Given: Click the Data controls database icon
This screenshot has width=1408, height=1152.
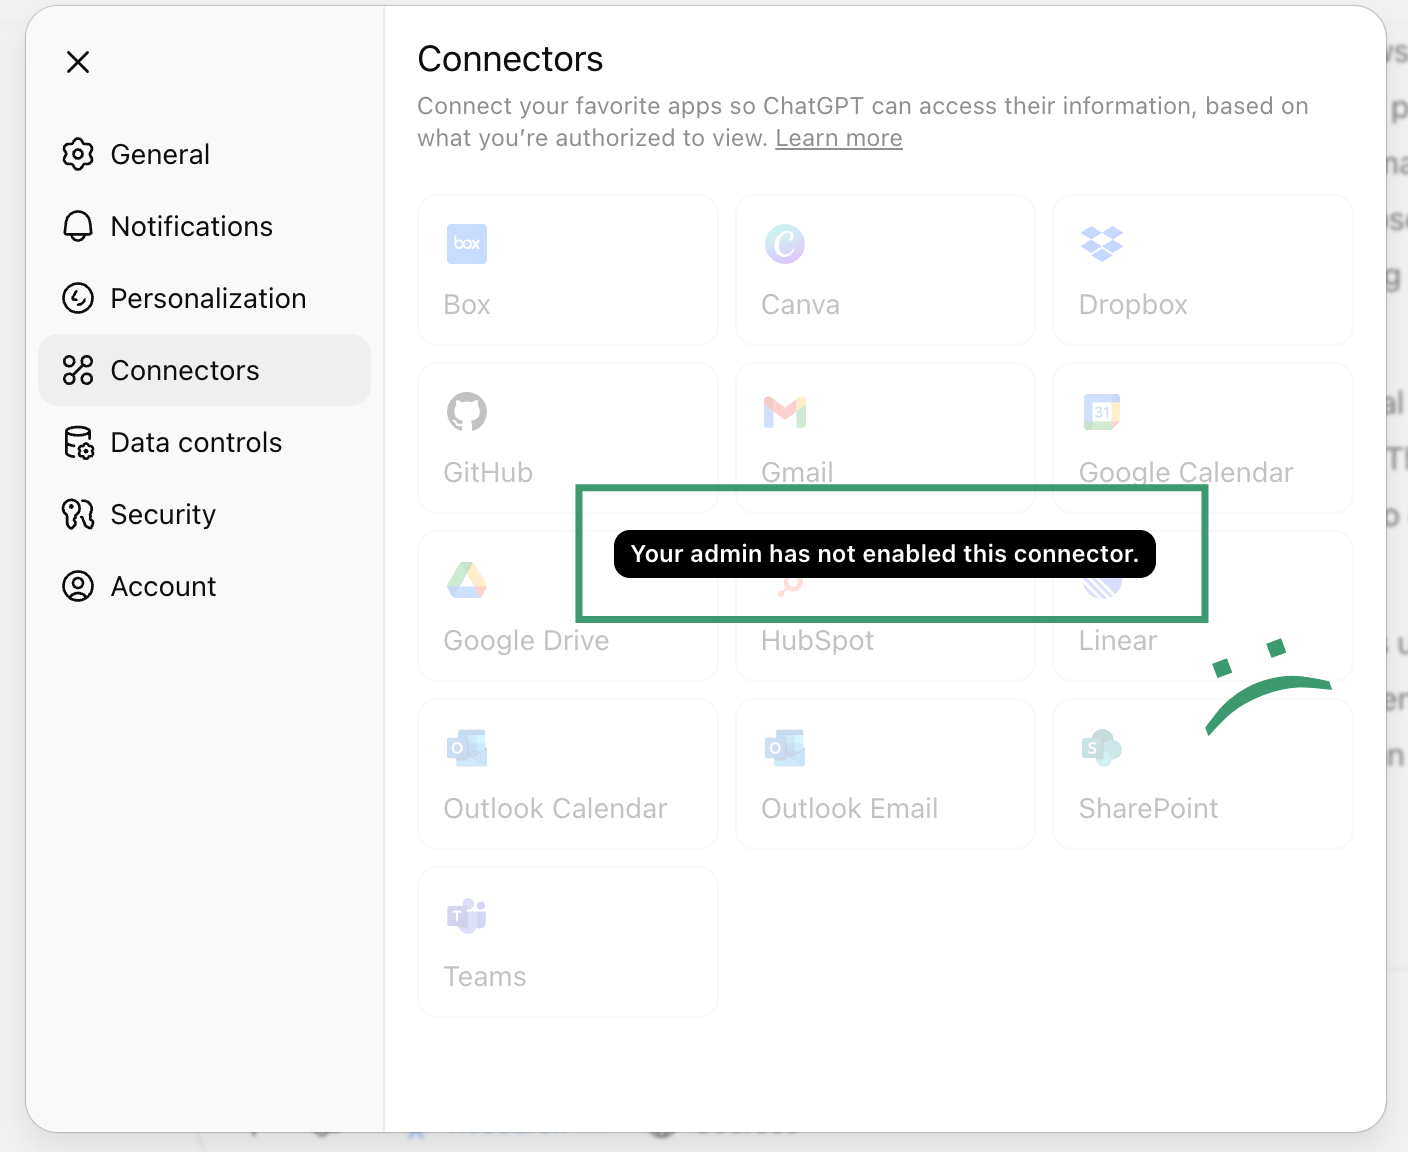Looking at the screenshot, I should click(78, 442).
